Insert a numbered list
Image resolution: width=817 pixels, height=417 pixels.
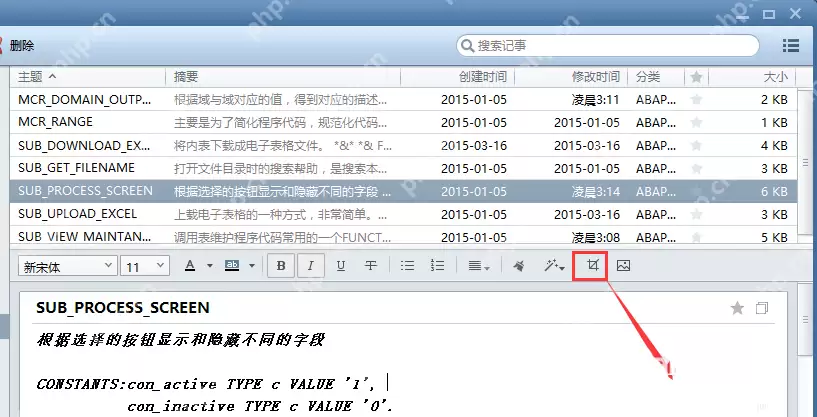point(437,266)
